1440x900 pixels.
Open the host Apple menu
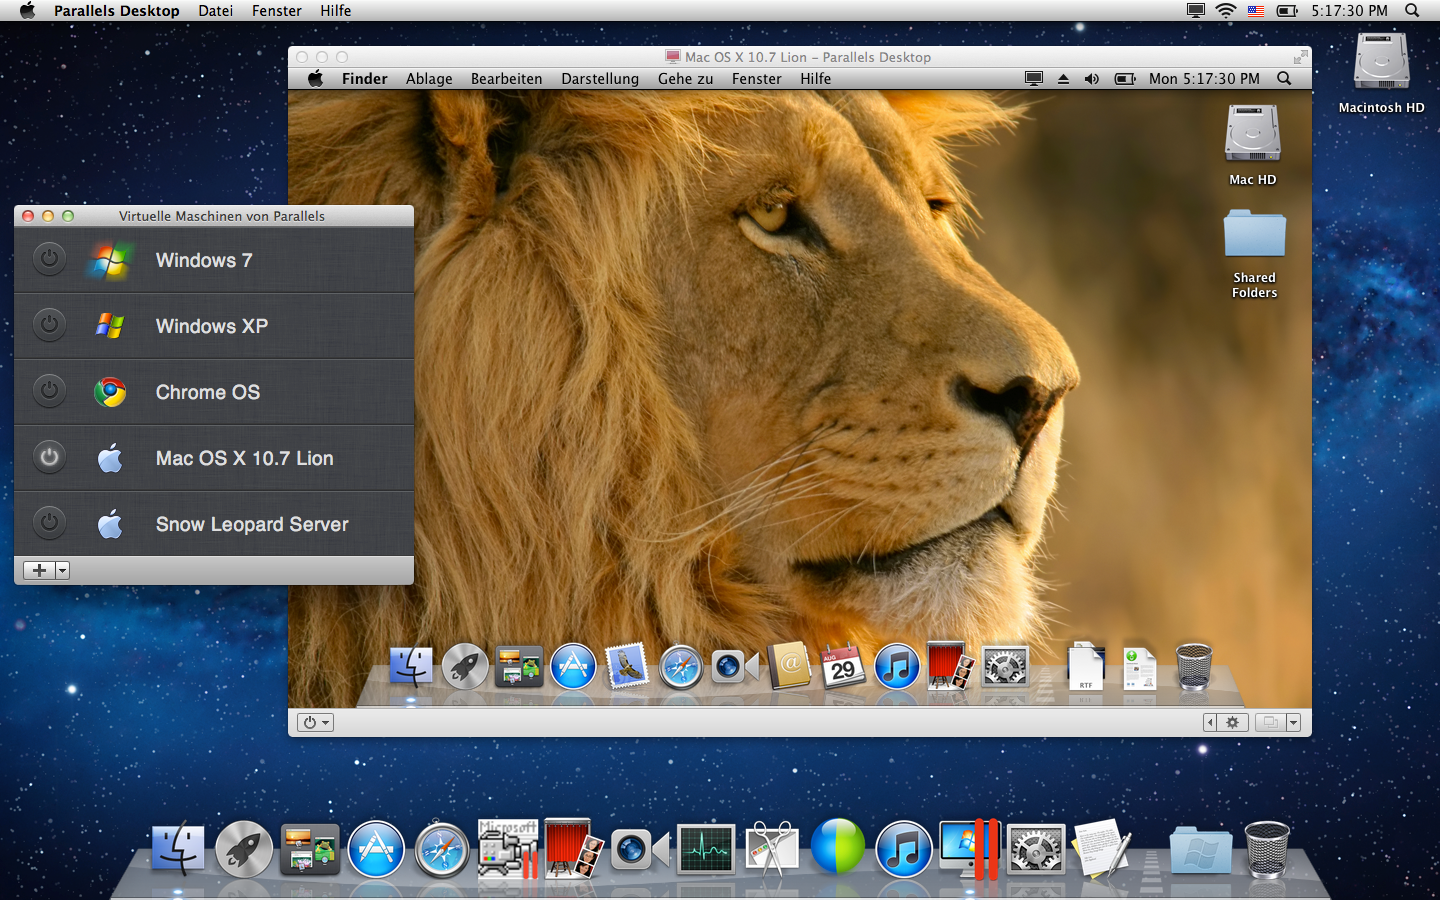pyautogui.click(x=27, y=11)
